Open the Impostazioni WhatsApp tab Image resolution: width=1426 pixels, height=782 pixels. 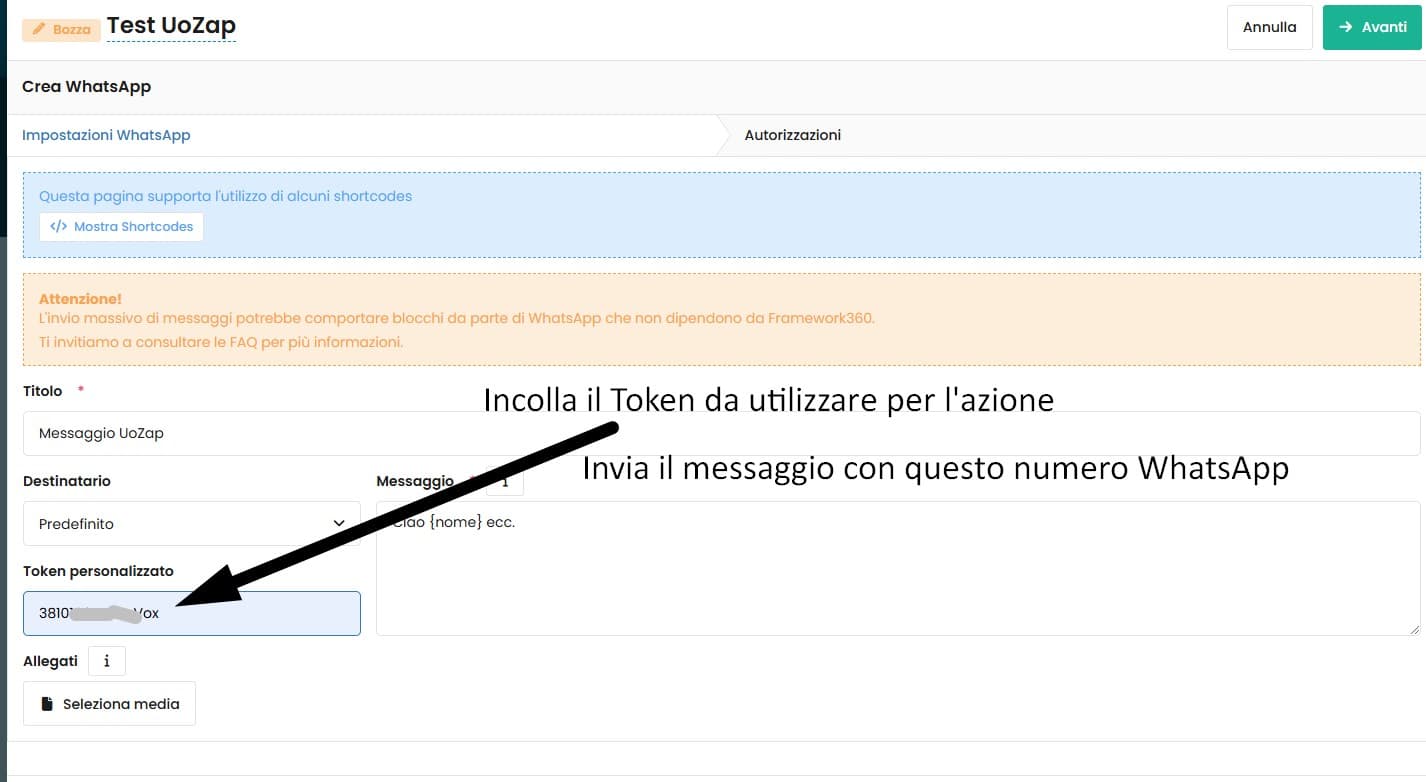(106, 135)
